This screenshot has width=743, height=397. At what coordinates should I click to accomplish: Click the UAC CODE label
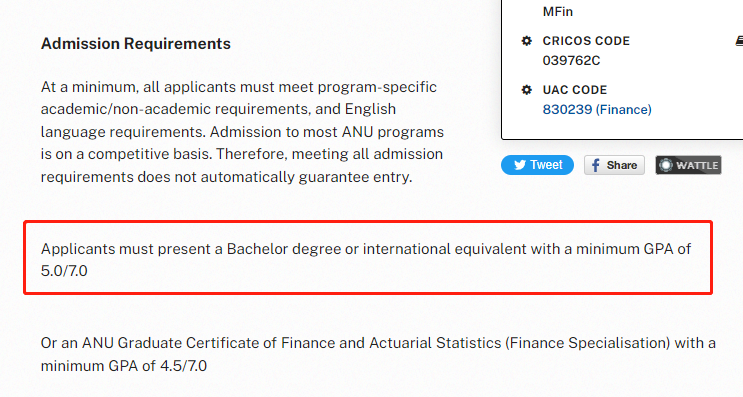(575, 90)
